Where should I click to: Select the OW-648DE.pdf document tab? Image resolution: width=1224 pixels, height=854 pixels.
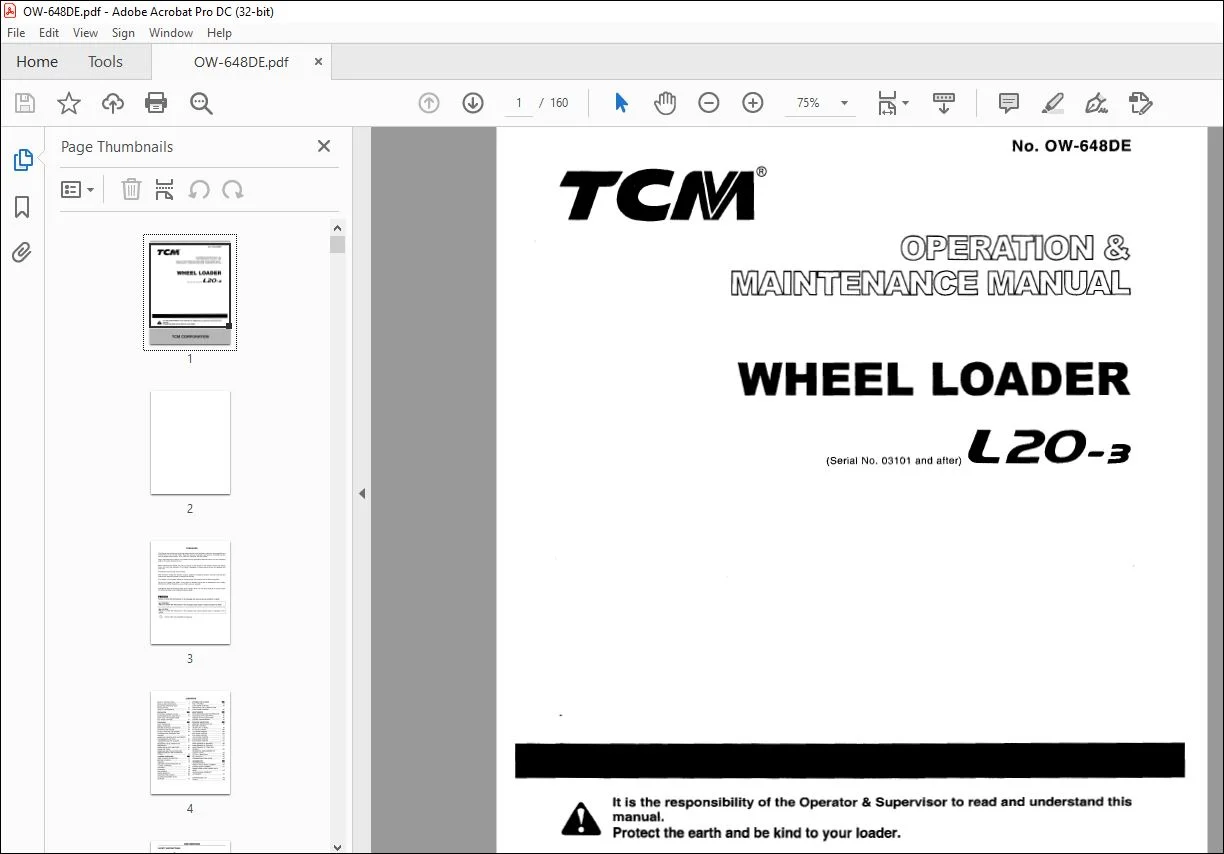(x=241, y=62)
